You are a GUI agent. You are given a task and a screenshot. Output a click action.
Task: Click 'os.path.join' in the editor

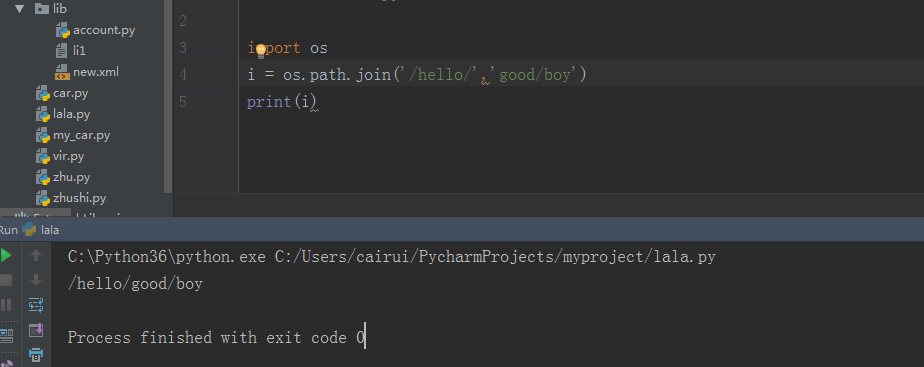pos(337,75)
